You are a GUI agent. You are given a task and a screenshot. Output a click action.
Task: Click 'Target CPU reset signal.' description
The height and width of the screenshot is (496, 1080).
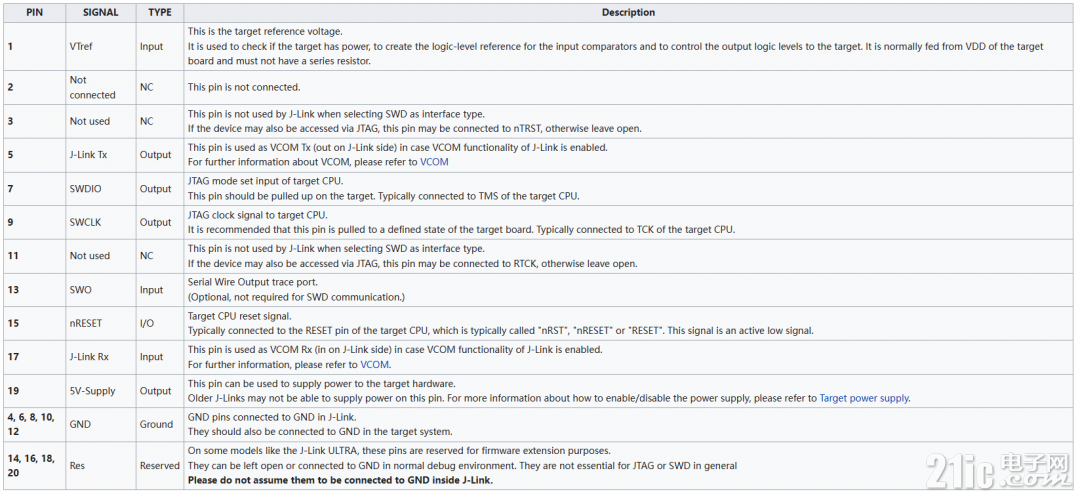[240, 316]
